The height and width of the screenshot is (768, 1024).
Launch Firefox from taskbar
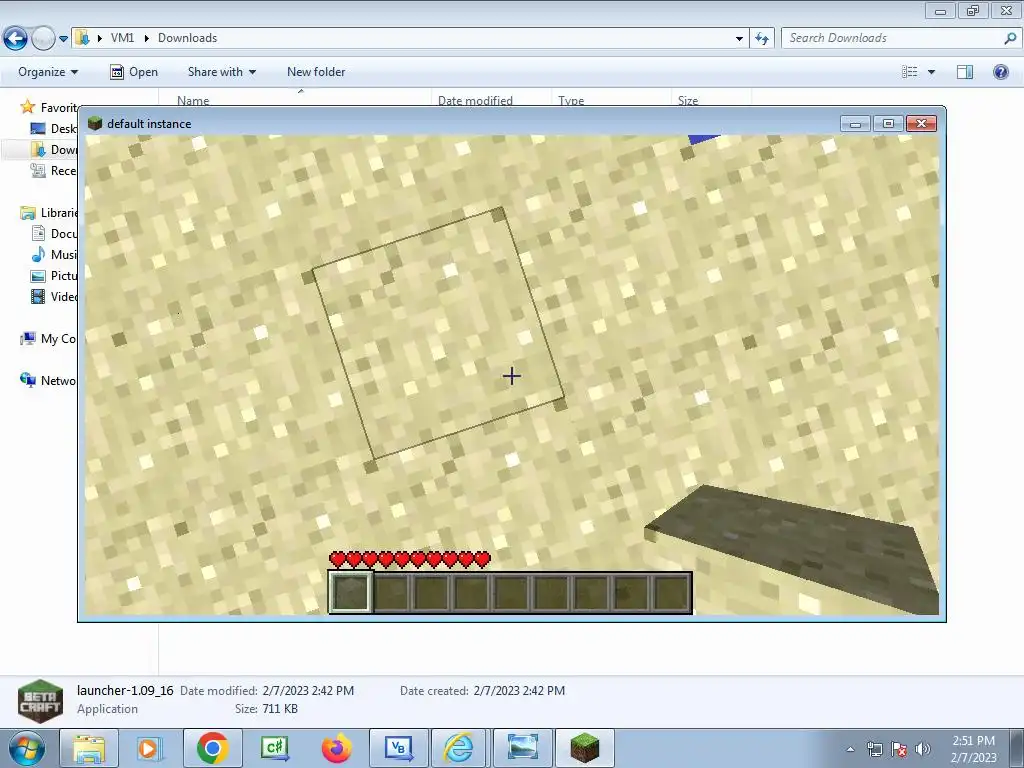pyautogui.click(x=336, y=748)
